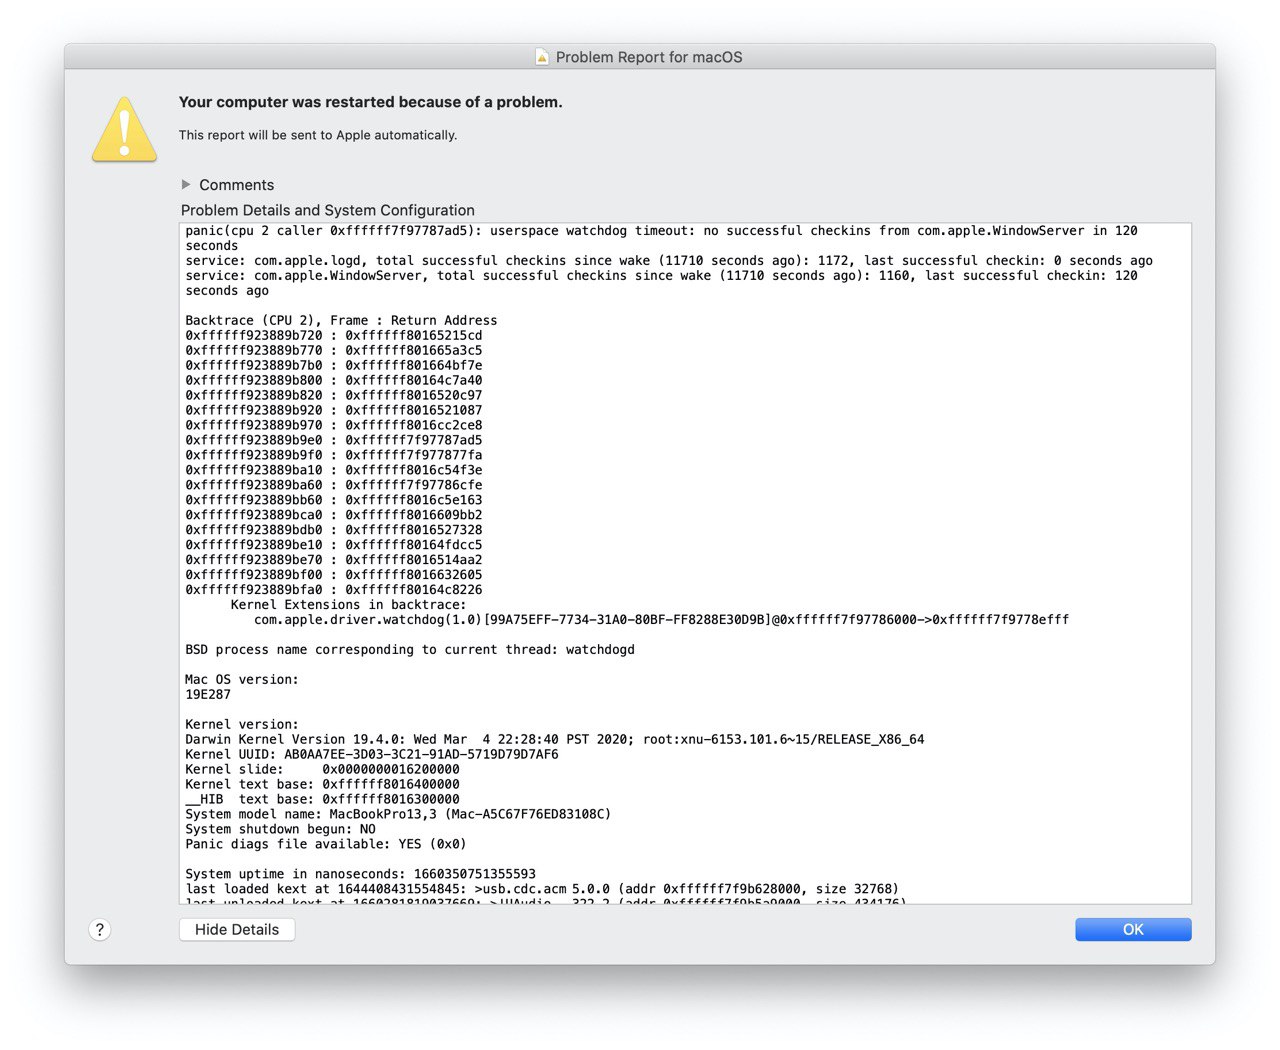1280x1050 pixels.
Task: Click the 'Kernel Extensions in backtrace:' line
Action: coord(348,605)
